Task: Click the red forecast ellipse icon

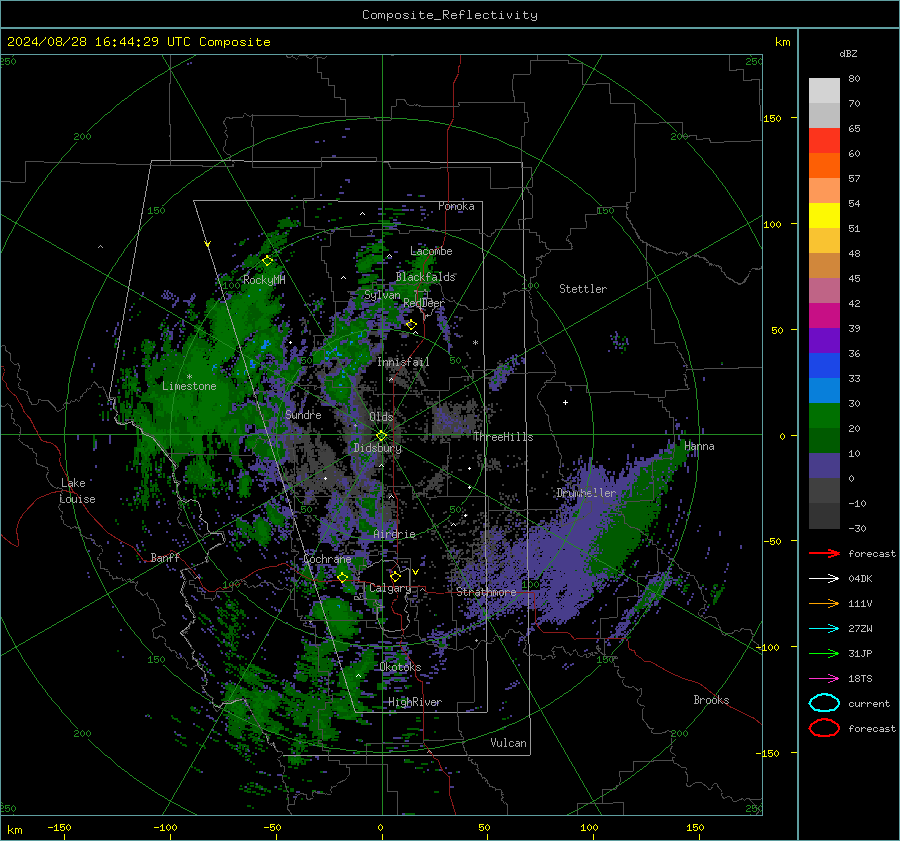Action: 824,728
